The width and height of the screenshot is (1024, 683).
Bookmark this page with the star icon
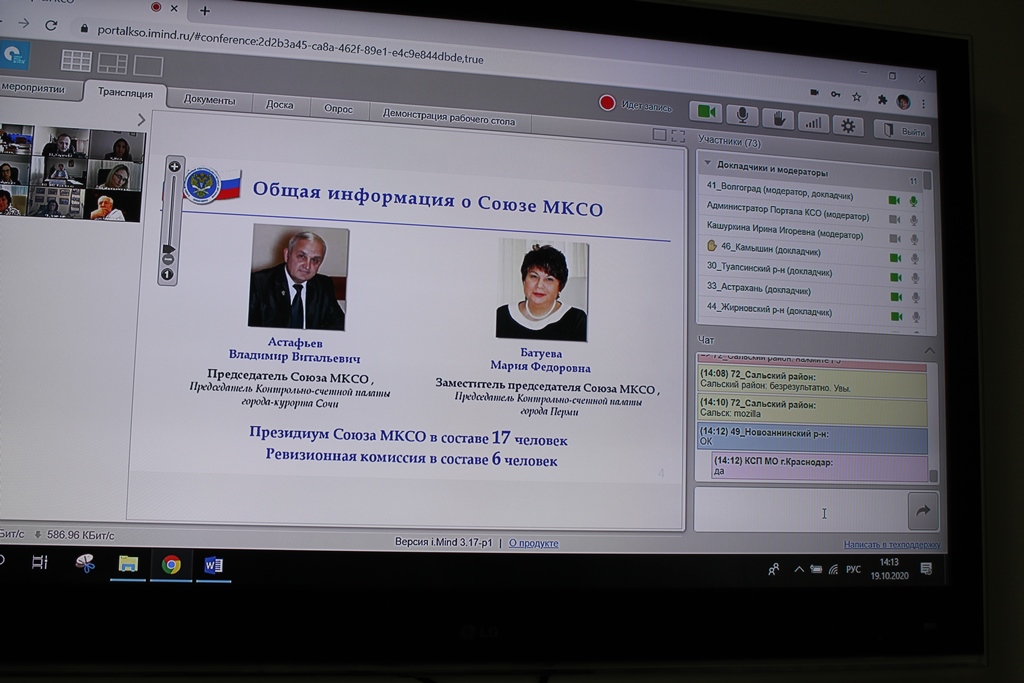(857, 97)
